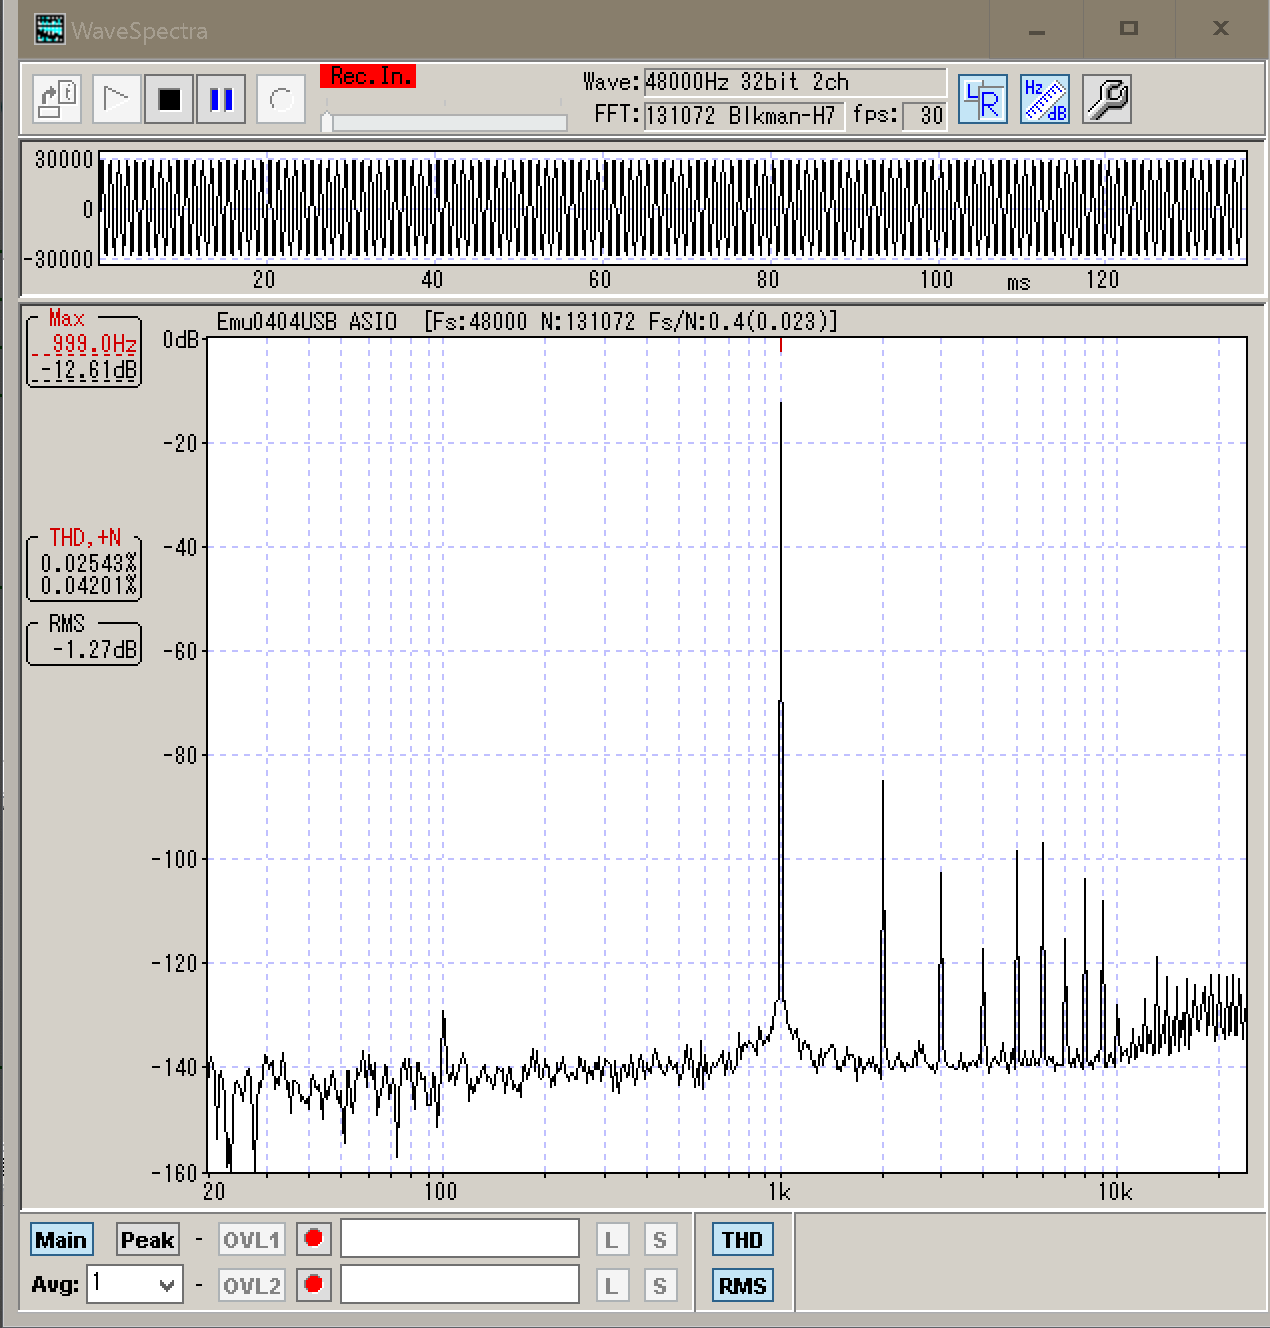Toggle the OVL1 overlay button
The height and width of the screenshot is (1328, 1270).
[251, 1240]
